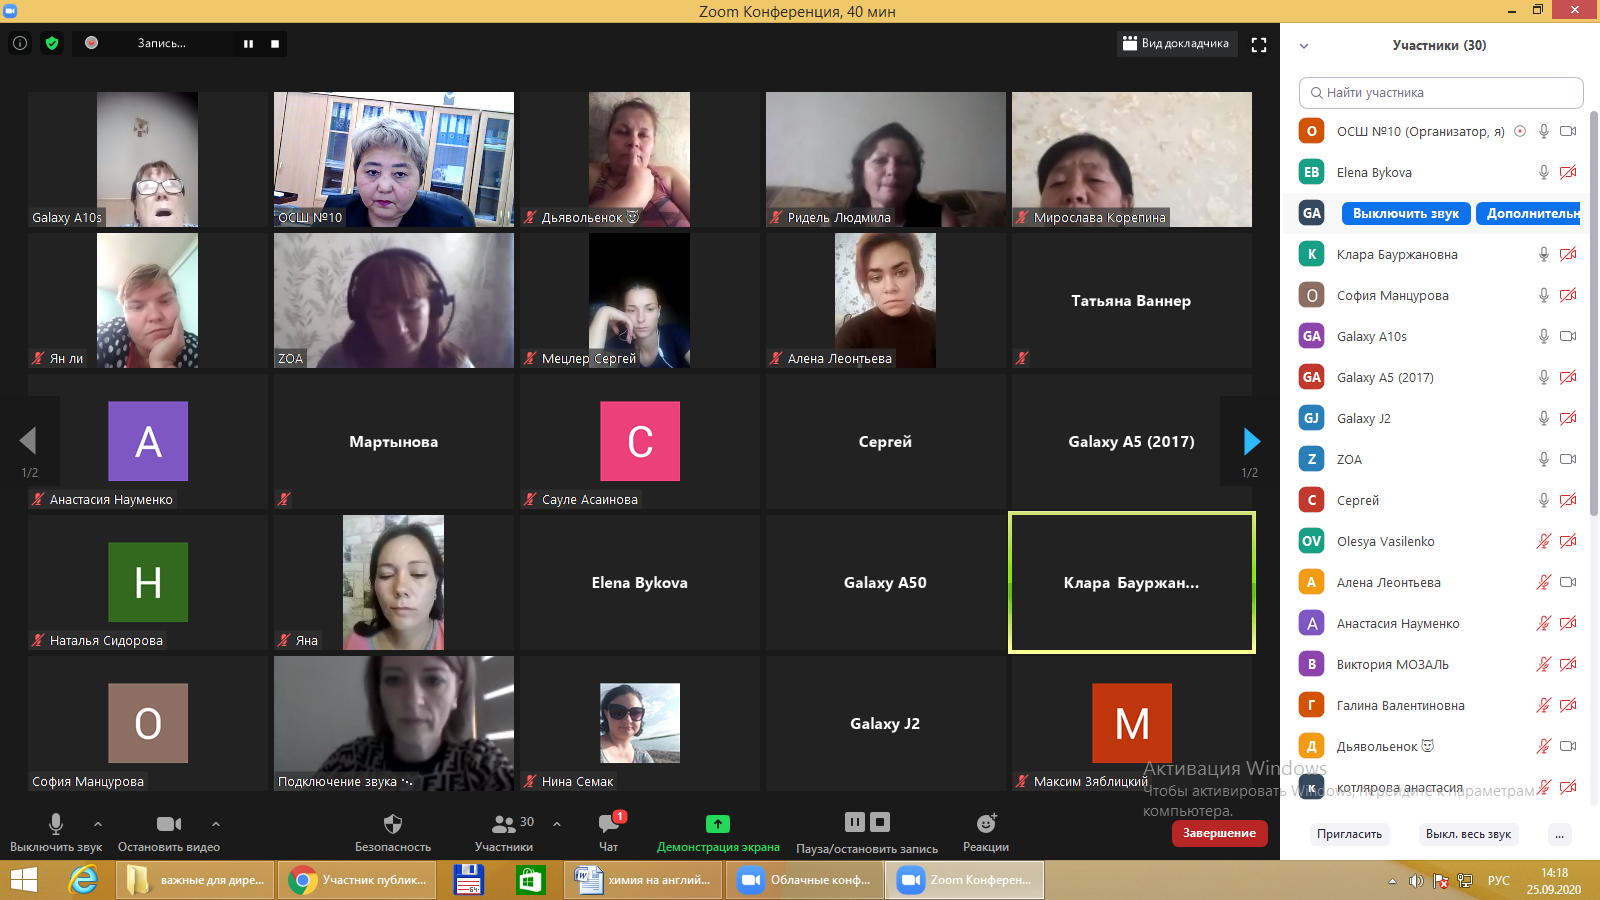Stop video using camera button
Viewport: 1600px width, 900px height.
coord(169,824)
